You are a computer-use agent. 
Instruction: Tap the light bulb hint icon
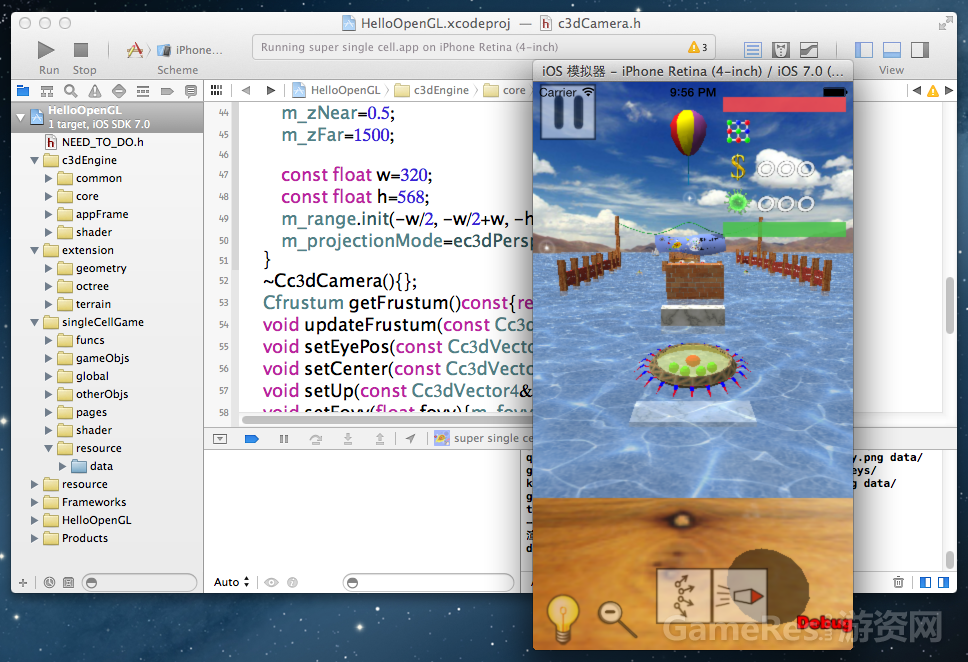[565, 617]
